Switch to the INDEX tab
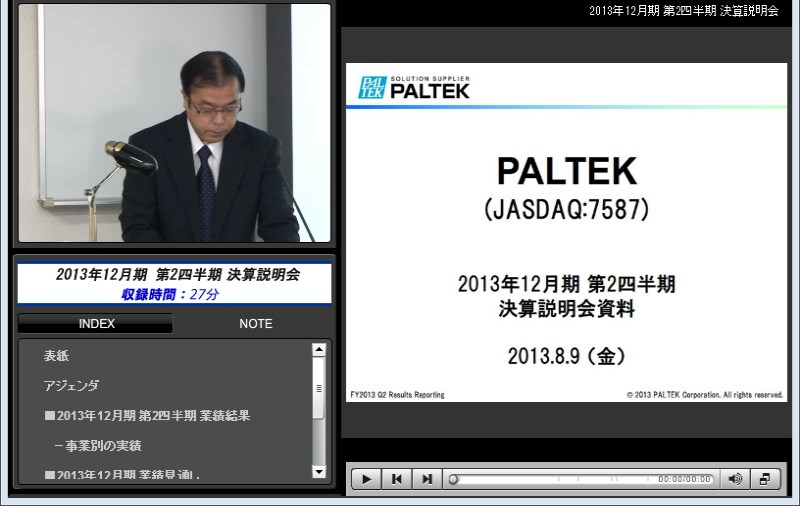The height and width of the screenshot is (506, 800). coord(96,323)
